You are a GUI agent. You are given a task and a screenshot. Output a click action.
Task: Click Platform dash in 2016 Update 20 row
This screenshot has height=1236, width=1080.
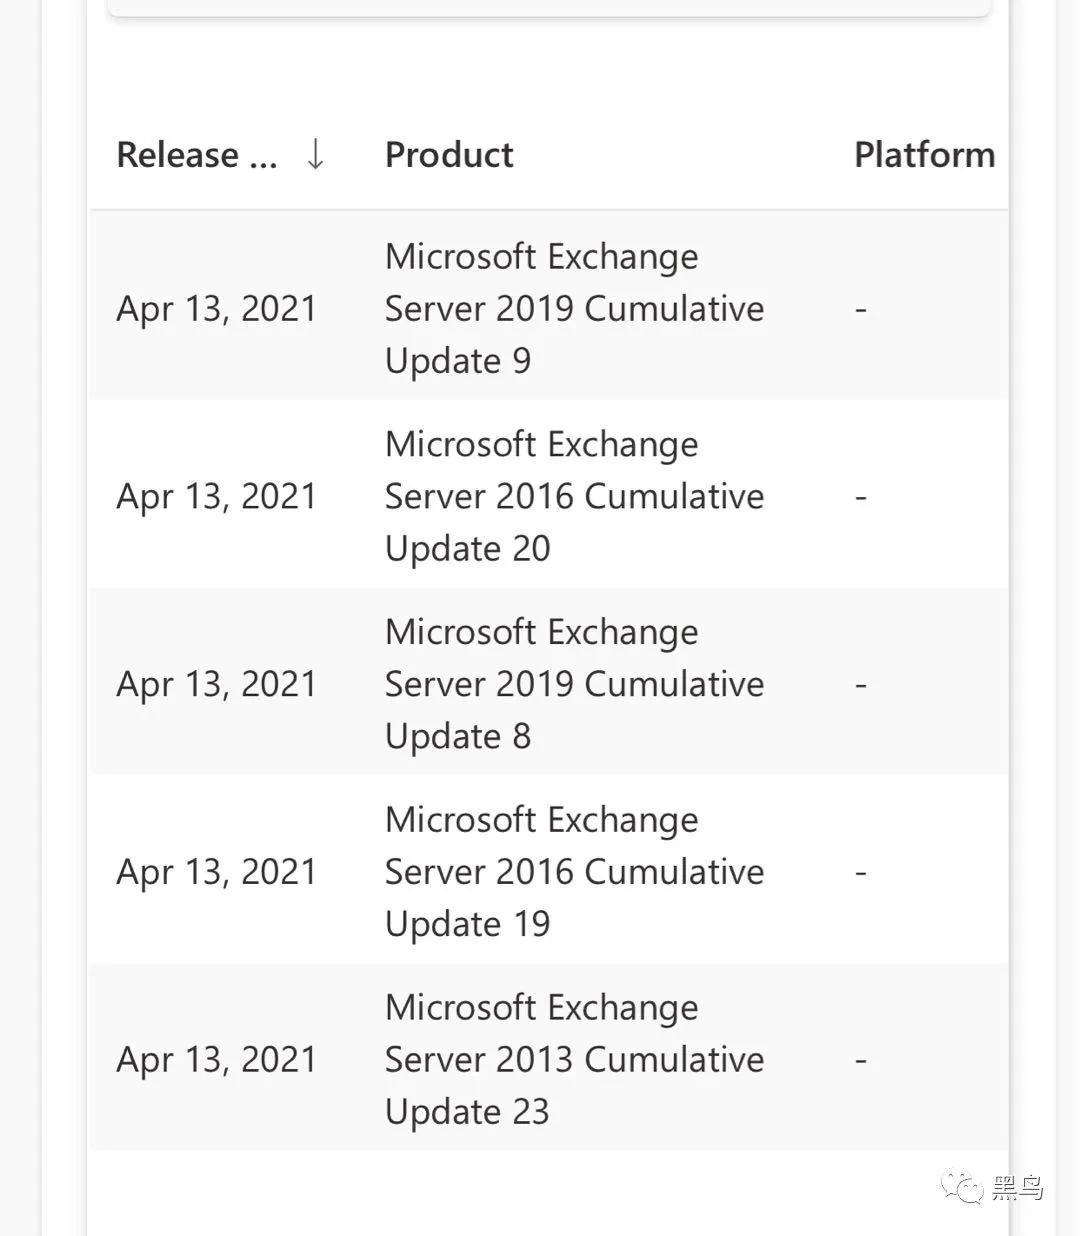(x=860, y=497)
